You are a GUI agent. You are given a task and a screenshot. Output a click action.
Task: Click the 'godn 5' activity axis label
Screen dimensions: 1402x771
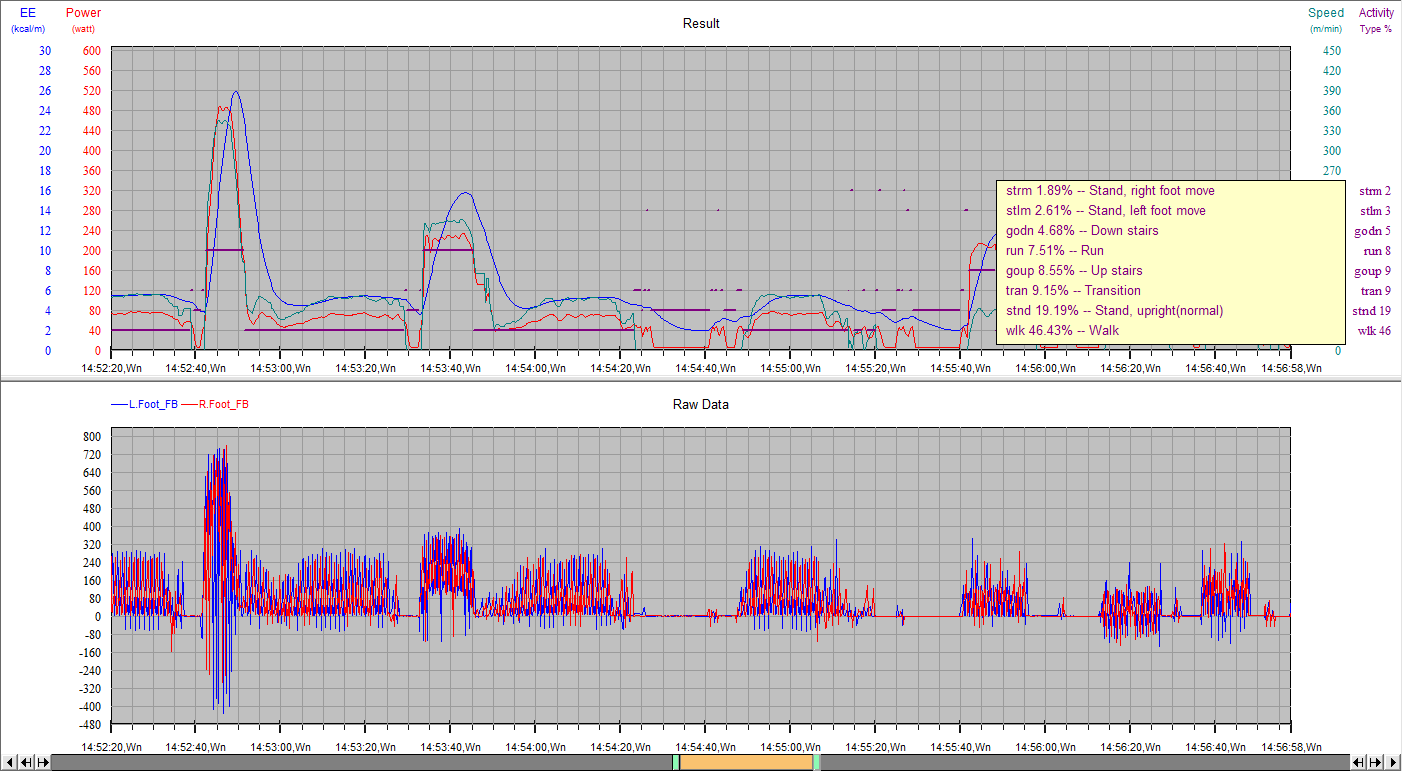pyautogui.click(x=1373, y=231)
